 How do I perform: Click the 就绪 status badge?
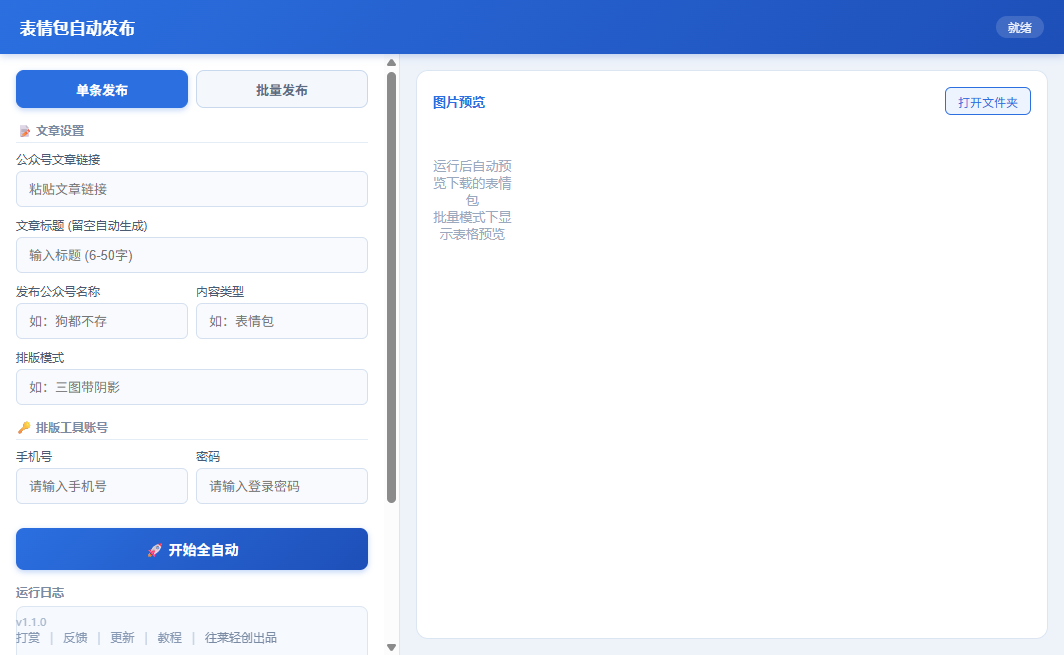coord(1019,27)
